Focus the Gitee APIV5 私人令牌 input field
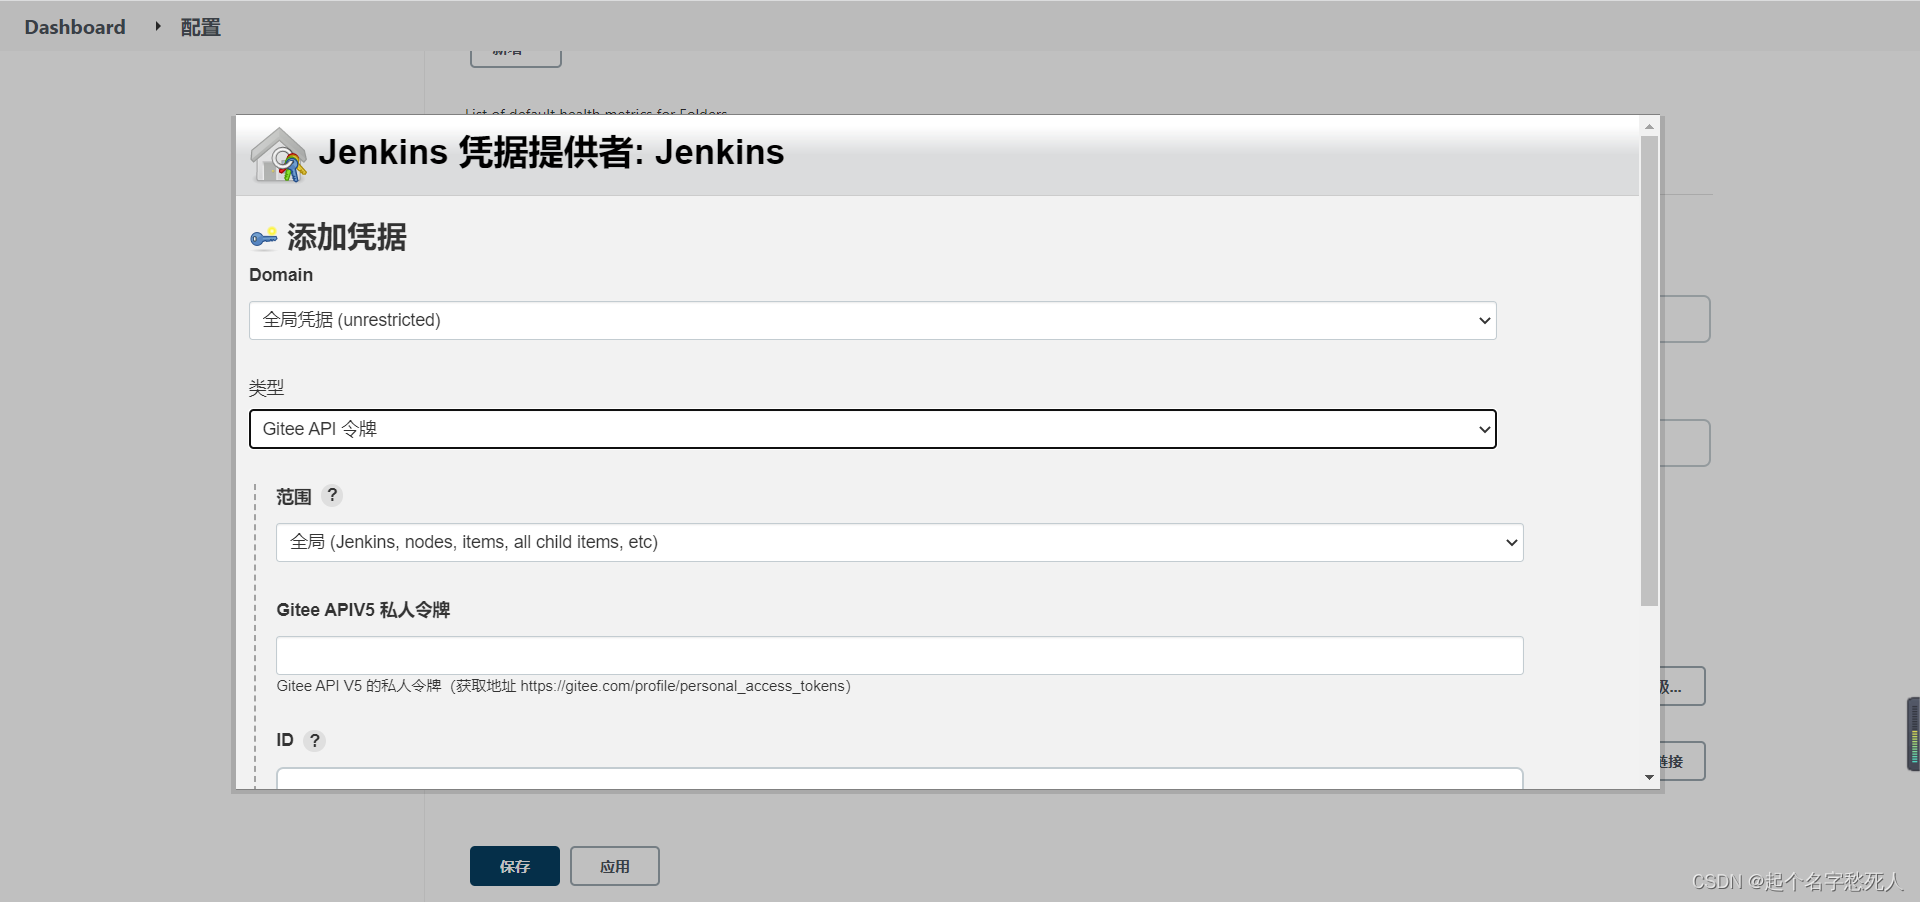The image size is (1920, 902). pos(899,656)
